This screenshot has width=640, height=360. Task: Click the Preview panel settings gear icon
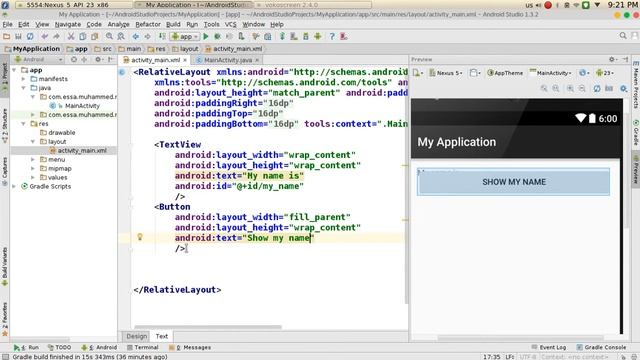pos(612,59)
